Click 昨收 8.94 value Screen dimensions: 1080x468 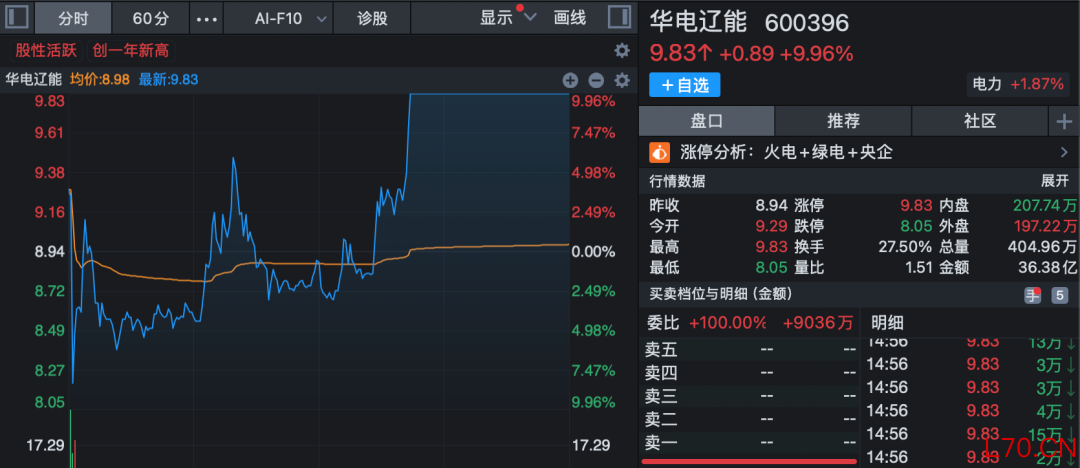[x=771, y=205]
